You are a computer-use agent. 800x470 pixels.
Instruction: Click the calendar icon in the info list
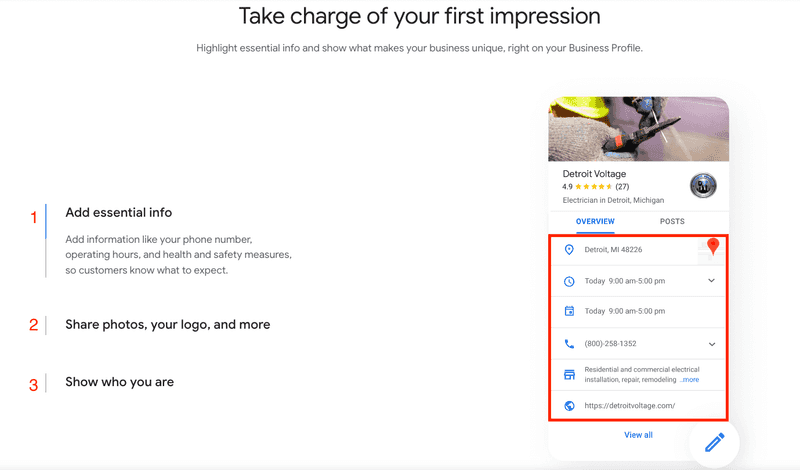[569, 311]
